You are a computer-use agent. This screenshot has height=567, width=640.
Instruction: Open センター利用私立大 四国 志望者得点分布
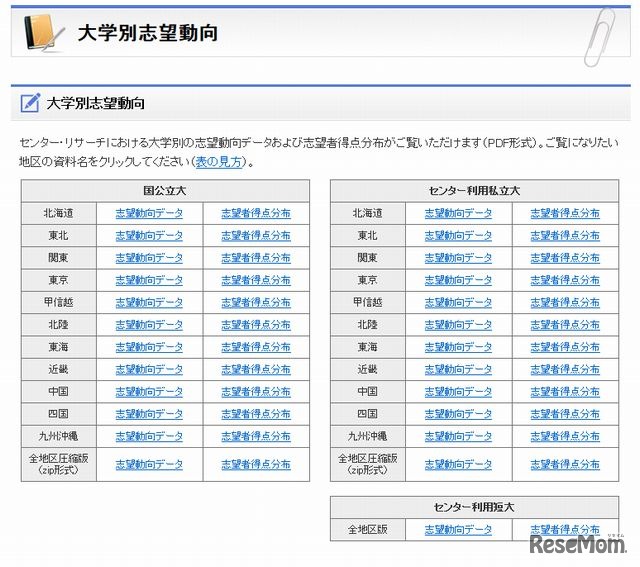pos(565,414)
